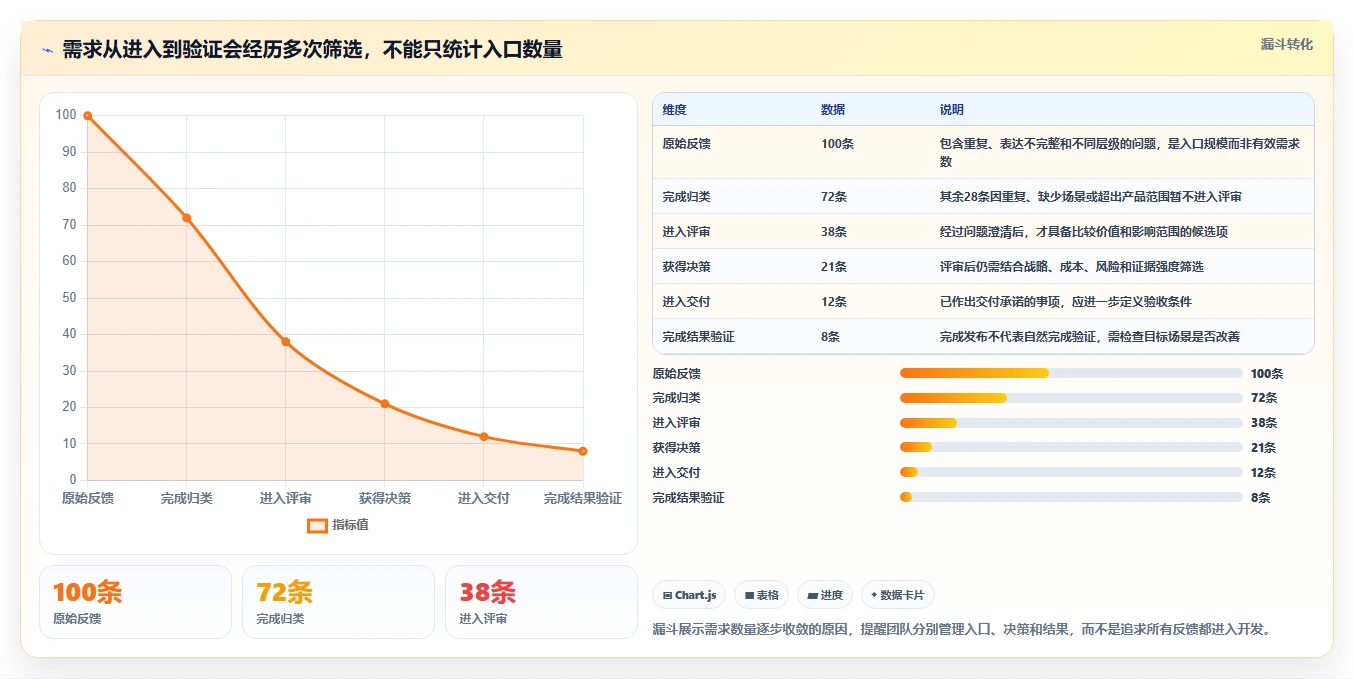Click the 漏斗转化 label in header
This screenshot has width=1354, height=679.
tap(1287, 44)
